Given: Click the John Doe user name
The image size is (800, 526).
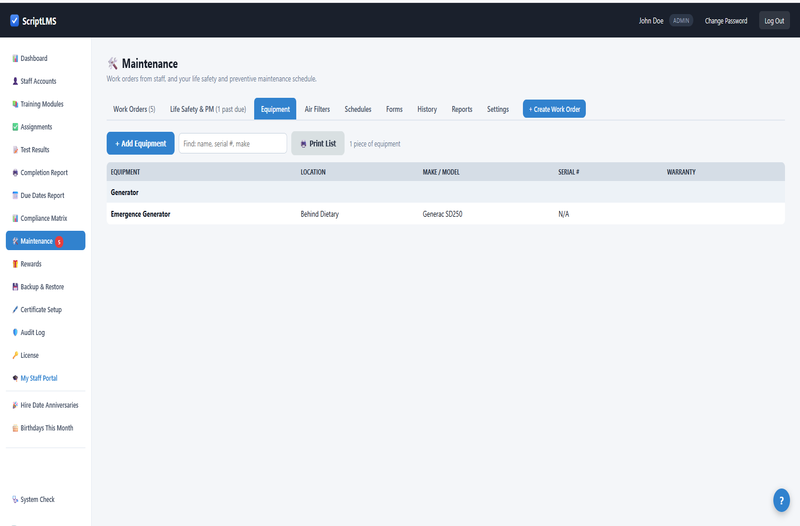Looking at the screenshot, I should pos(651,21).
